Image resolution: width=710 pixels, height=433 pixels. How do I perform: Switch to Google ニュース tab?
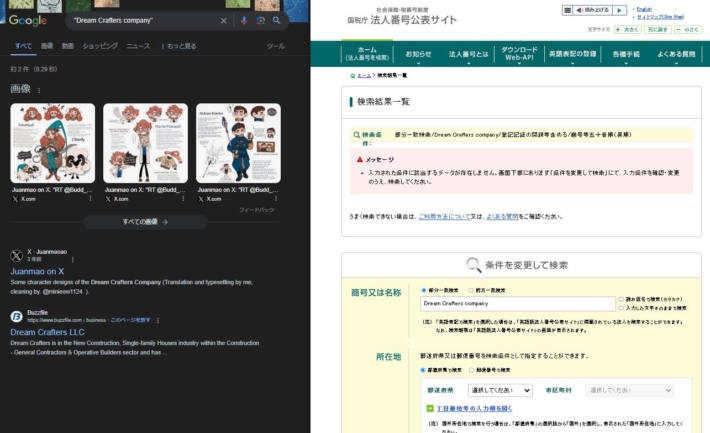point(138,46)
